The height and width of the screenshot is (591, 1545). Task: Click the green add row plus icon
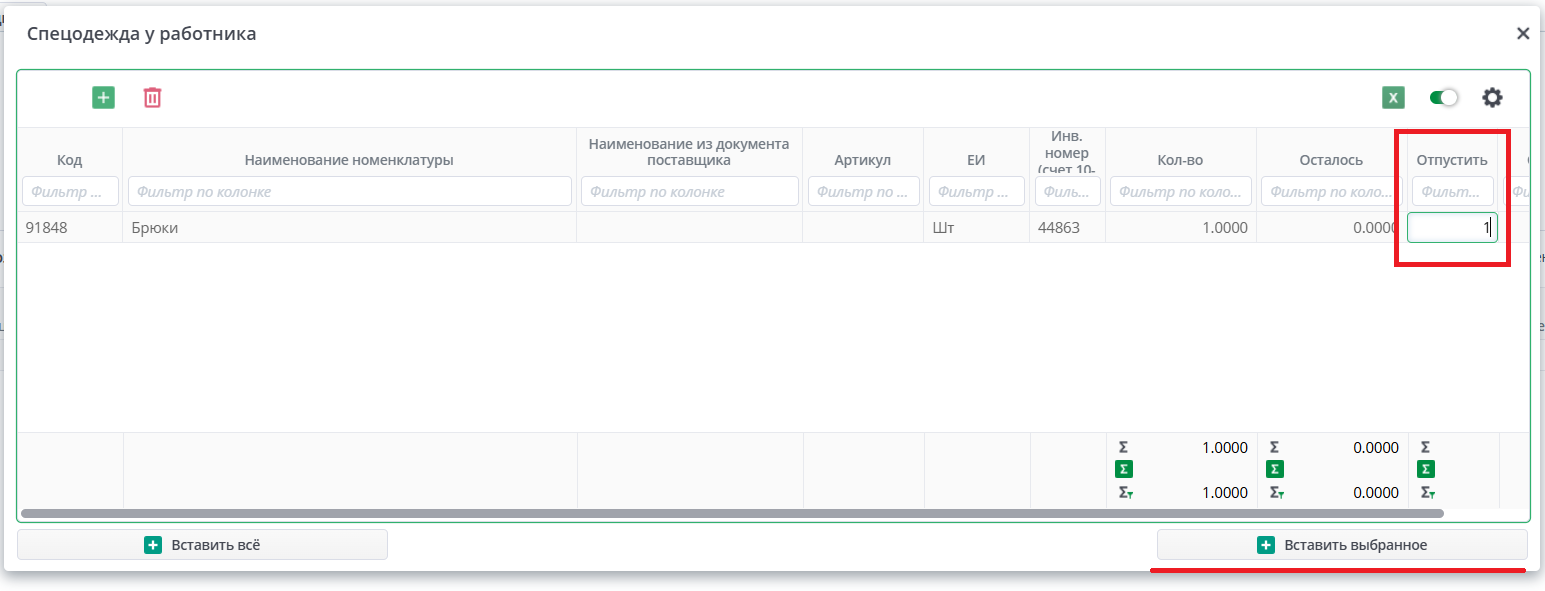click(103, 97)
